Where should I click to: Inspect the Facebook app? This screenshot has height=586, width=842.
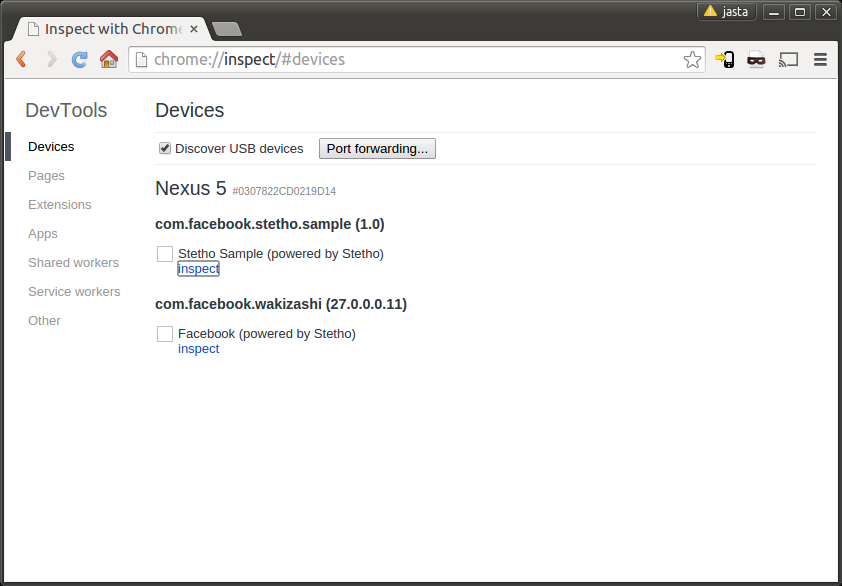point(198,348)
